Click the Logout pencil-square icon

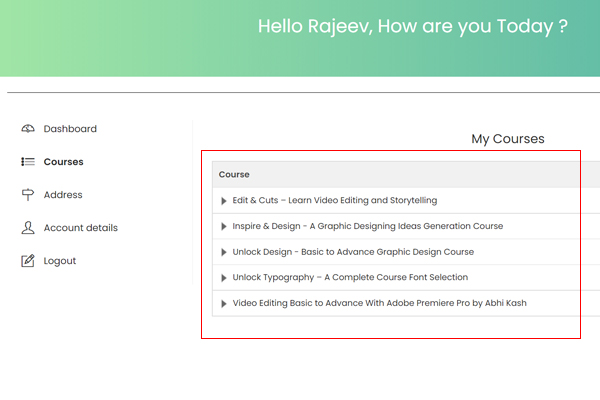click(x=28, y=261)
